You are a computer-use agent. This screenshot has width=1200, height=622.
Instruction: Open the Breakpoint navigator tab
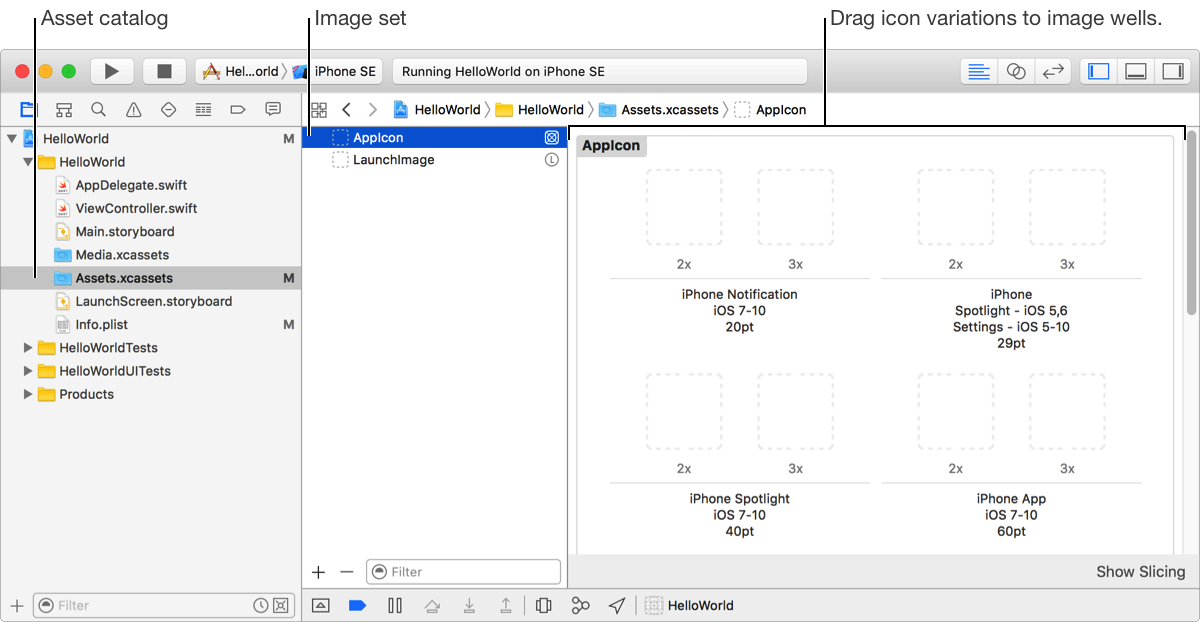[x=238, y=109]
